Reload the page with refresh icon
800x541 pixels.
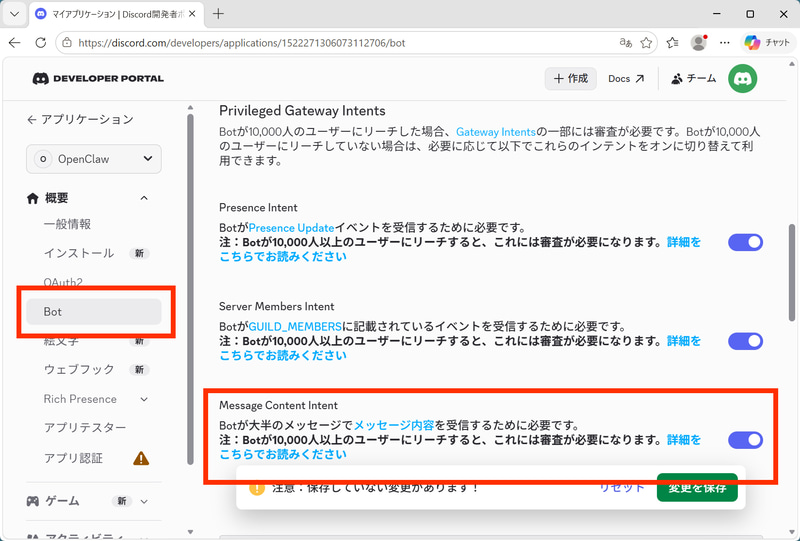point(41,43)
